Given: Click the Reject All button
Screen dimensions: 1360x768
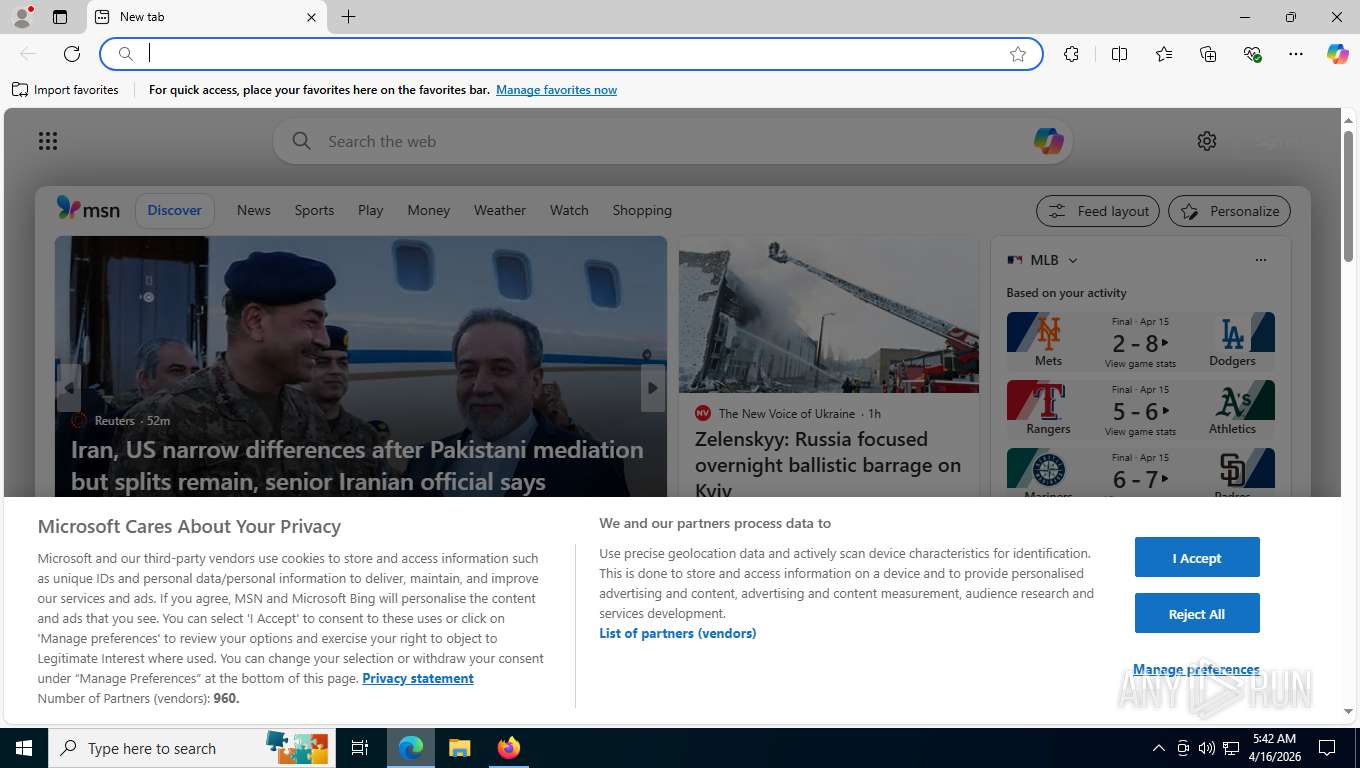Looking at the screenshot, I should pos(1197,613).
